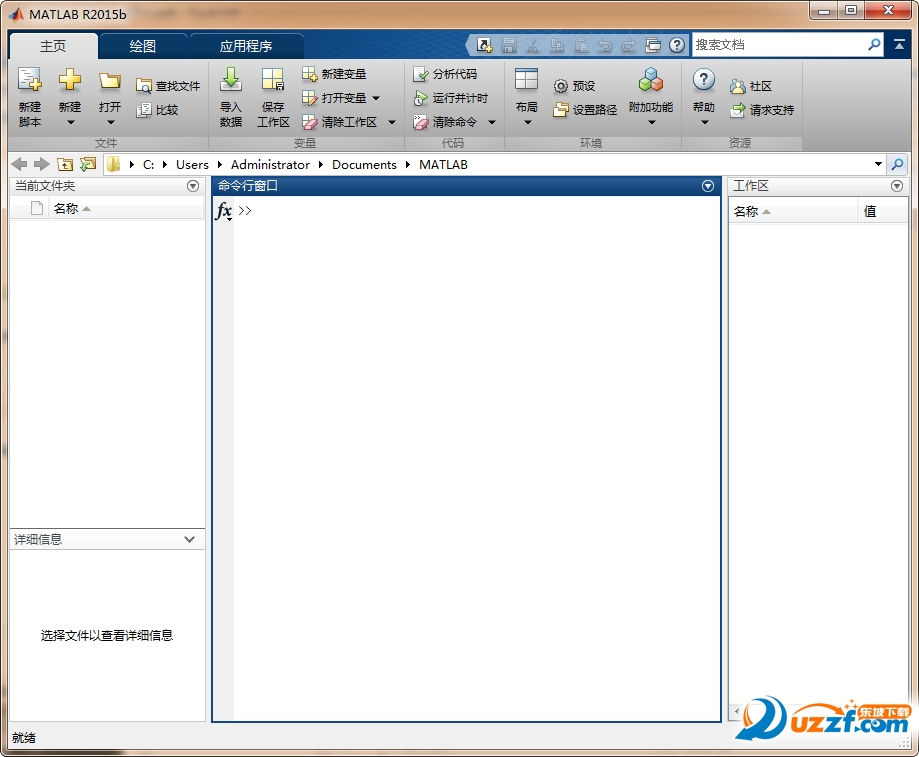Click the Switch Windows icon in quick access

pos(653,45)
